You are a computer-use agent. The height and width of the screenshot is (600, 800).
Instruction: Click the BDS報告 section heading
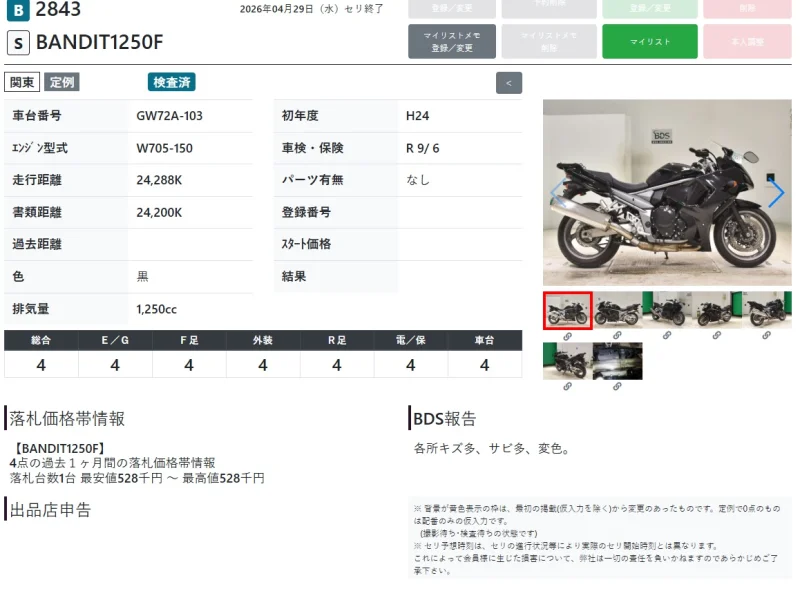coord(445,419)
